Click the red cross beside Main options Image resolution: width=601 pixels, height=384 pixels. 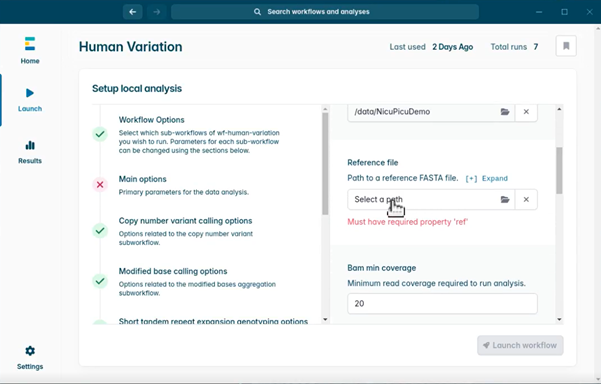coord(100,185)
